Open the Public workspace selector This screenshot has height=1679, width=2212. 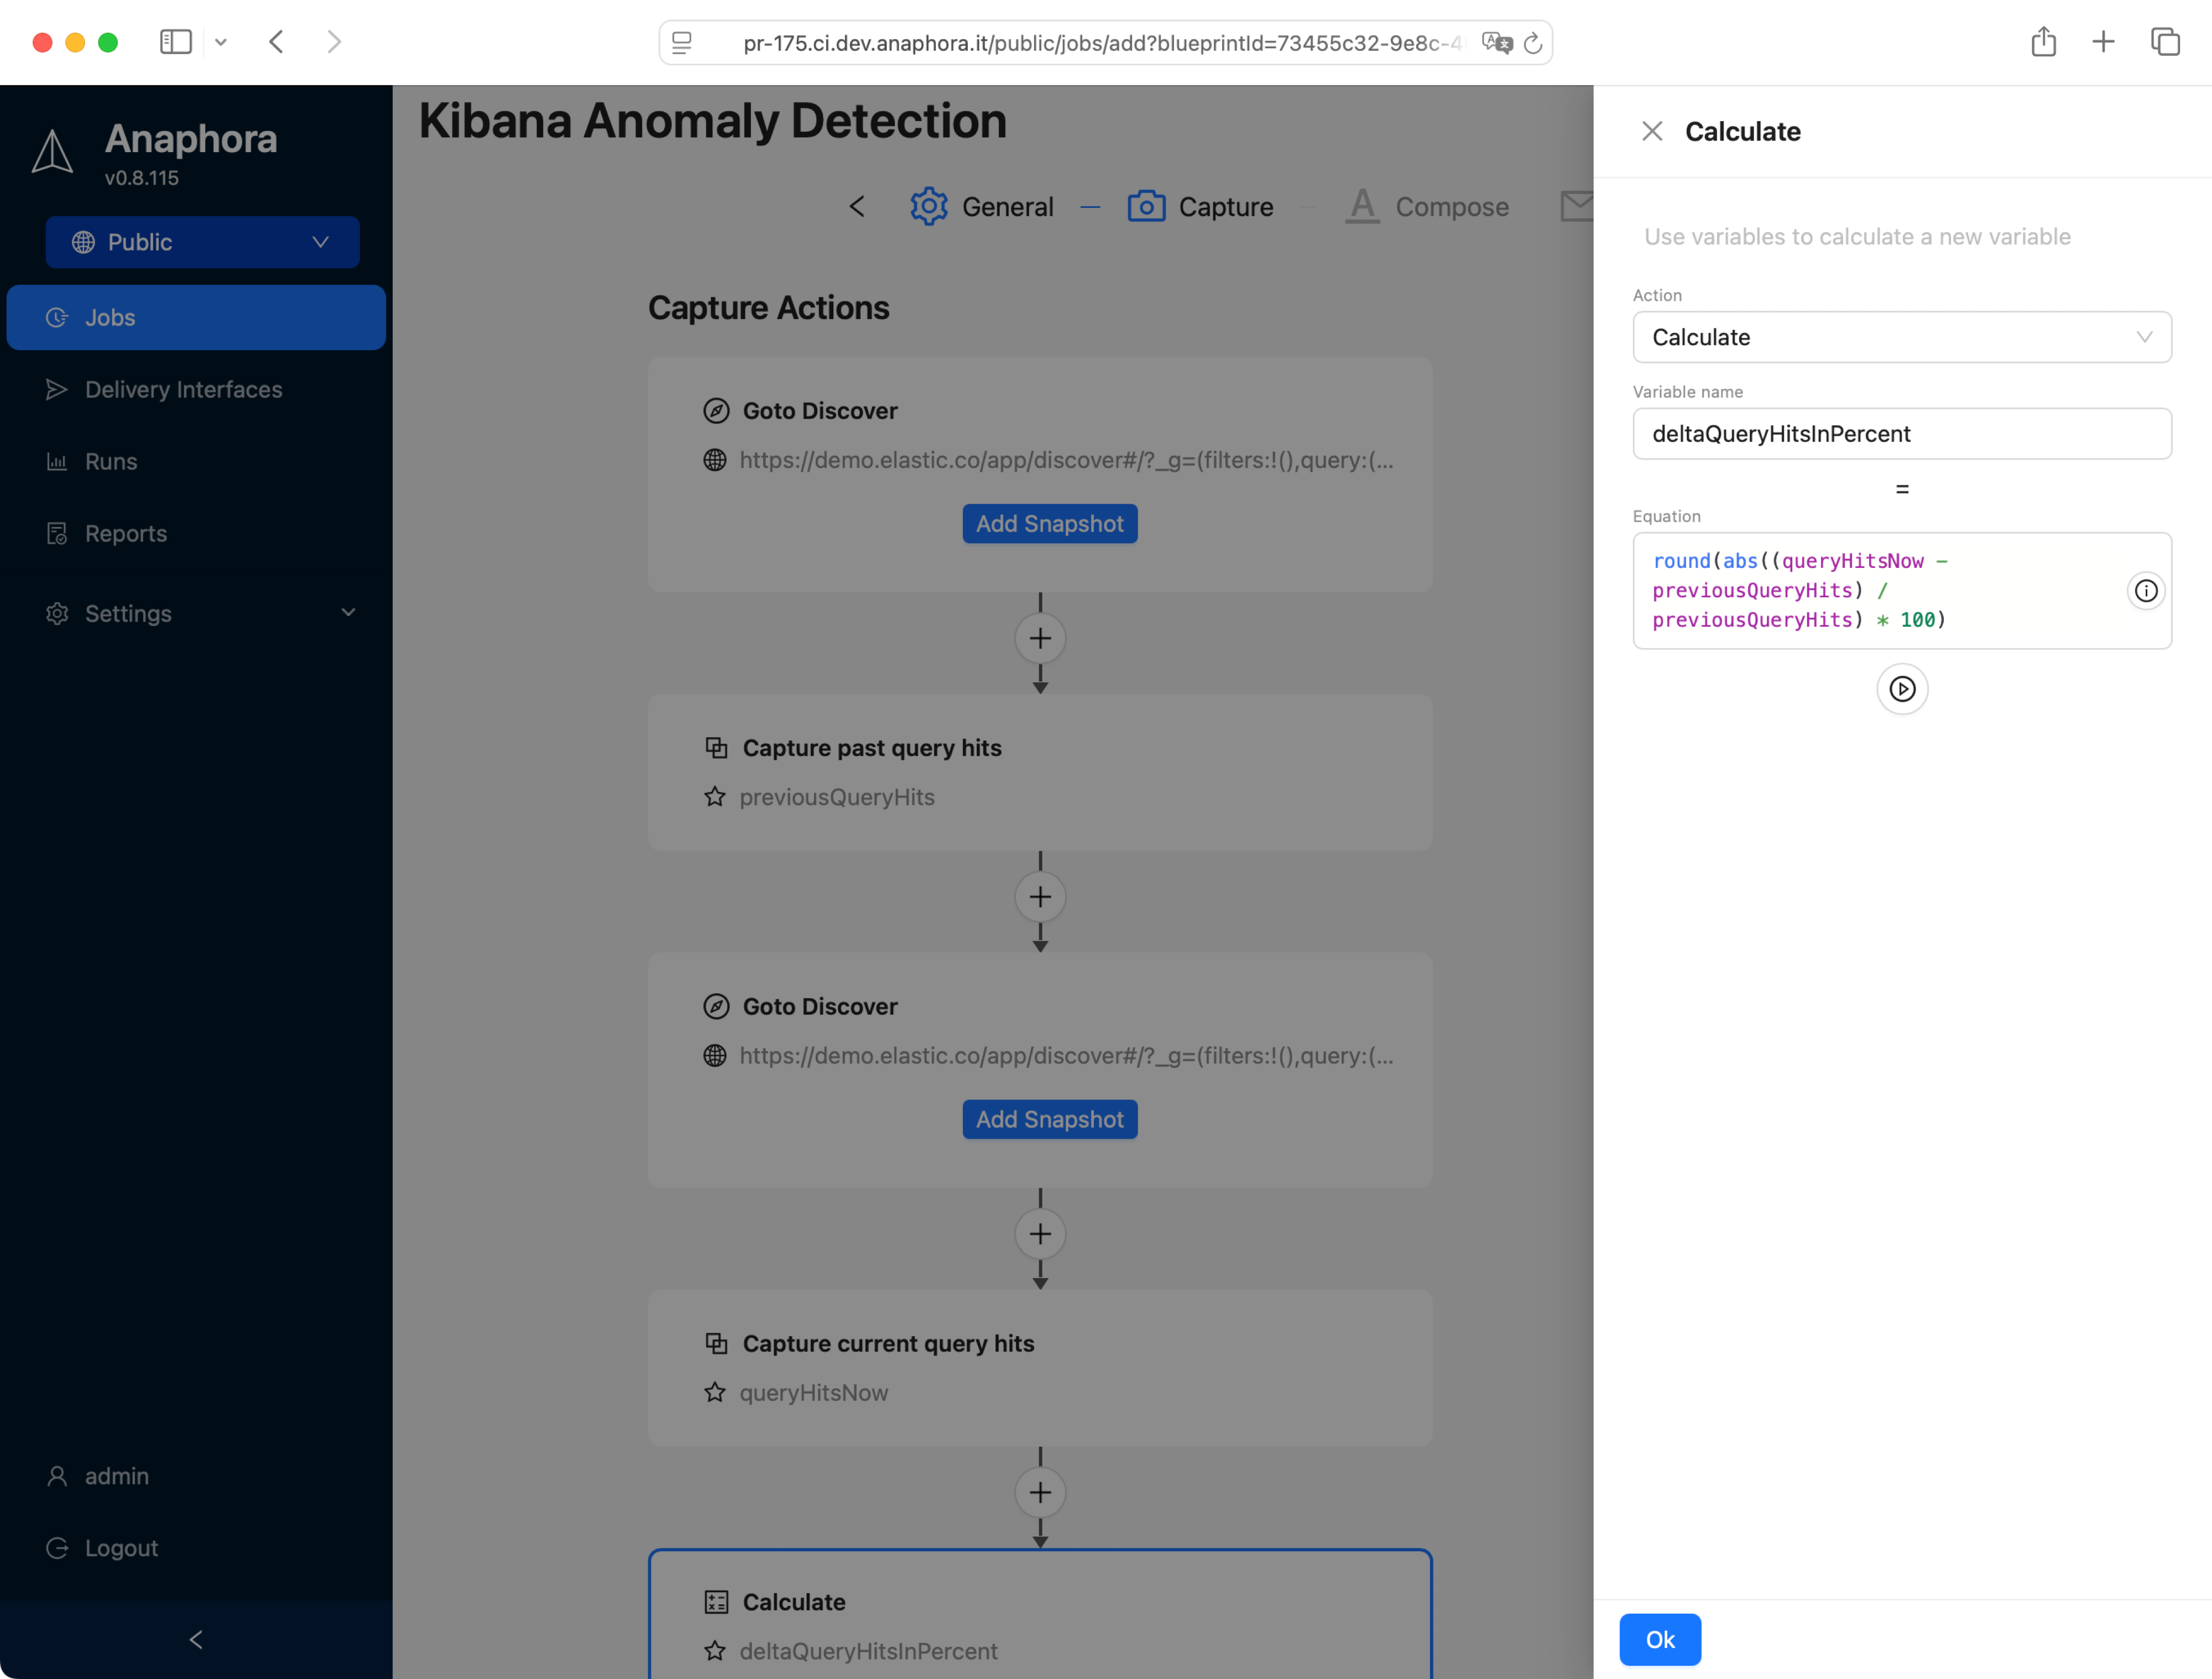(202, 242)
